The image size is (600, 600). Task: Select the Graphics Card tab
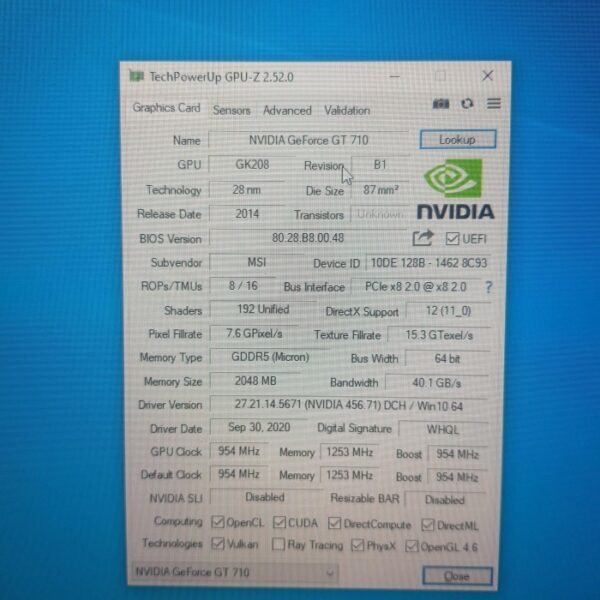coord(166,108)
